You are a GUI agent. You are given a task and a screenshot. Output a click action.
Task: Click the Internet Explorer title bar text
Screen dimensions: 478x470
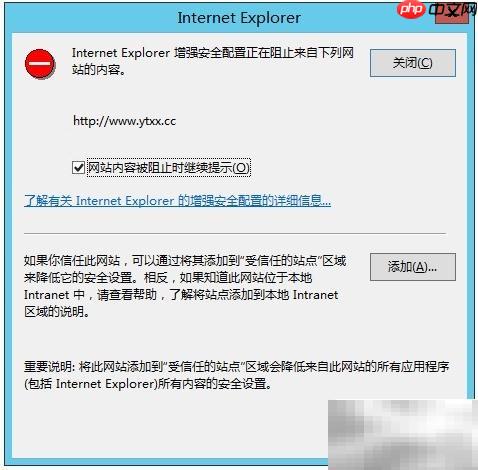tap(239, 17)
